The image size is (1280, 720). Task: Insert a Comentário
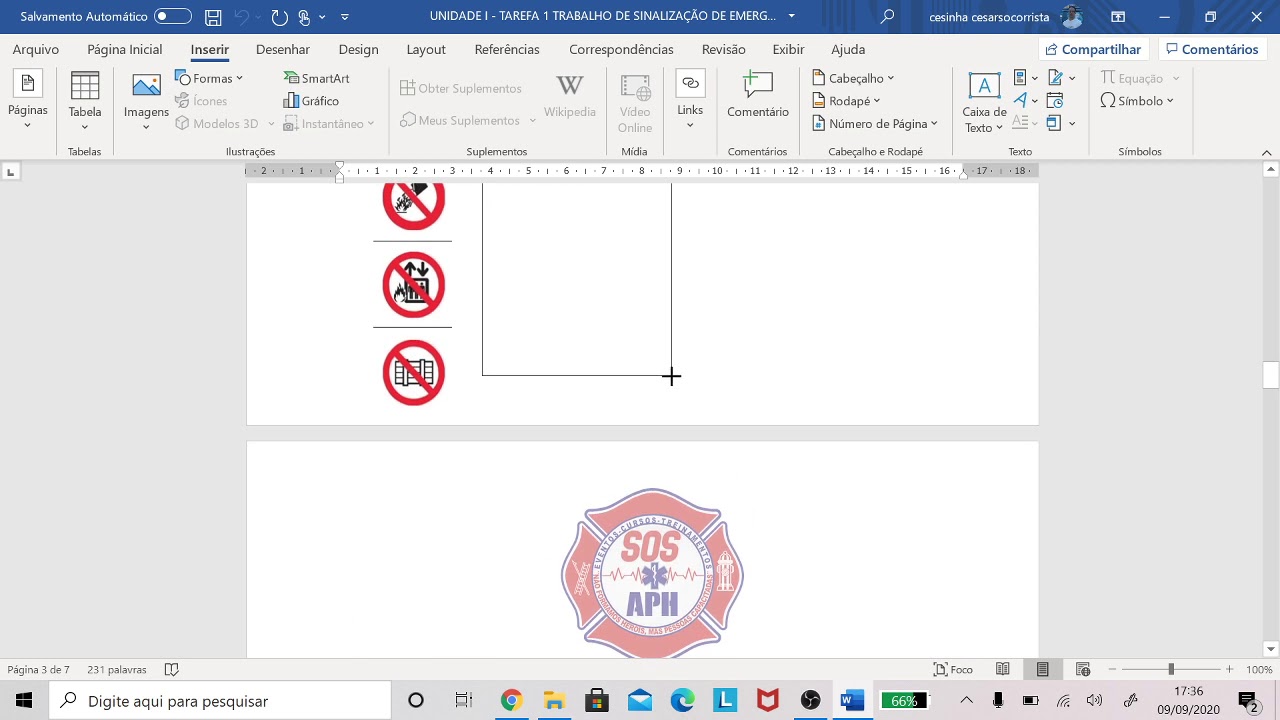[x=758, y=96]
